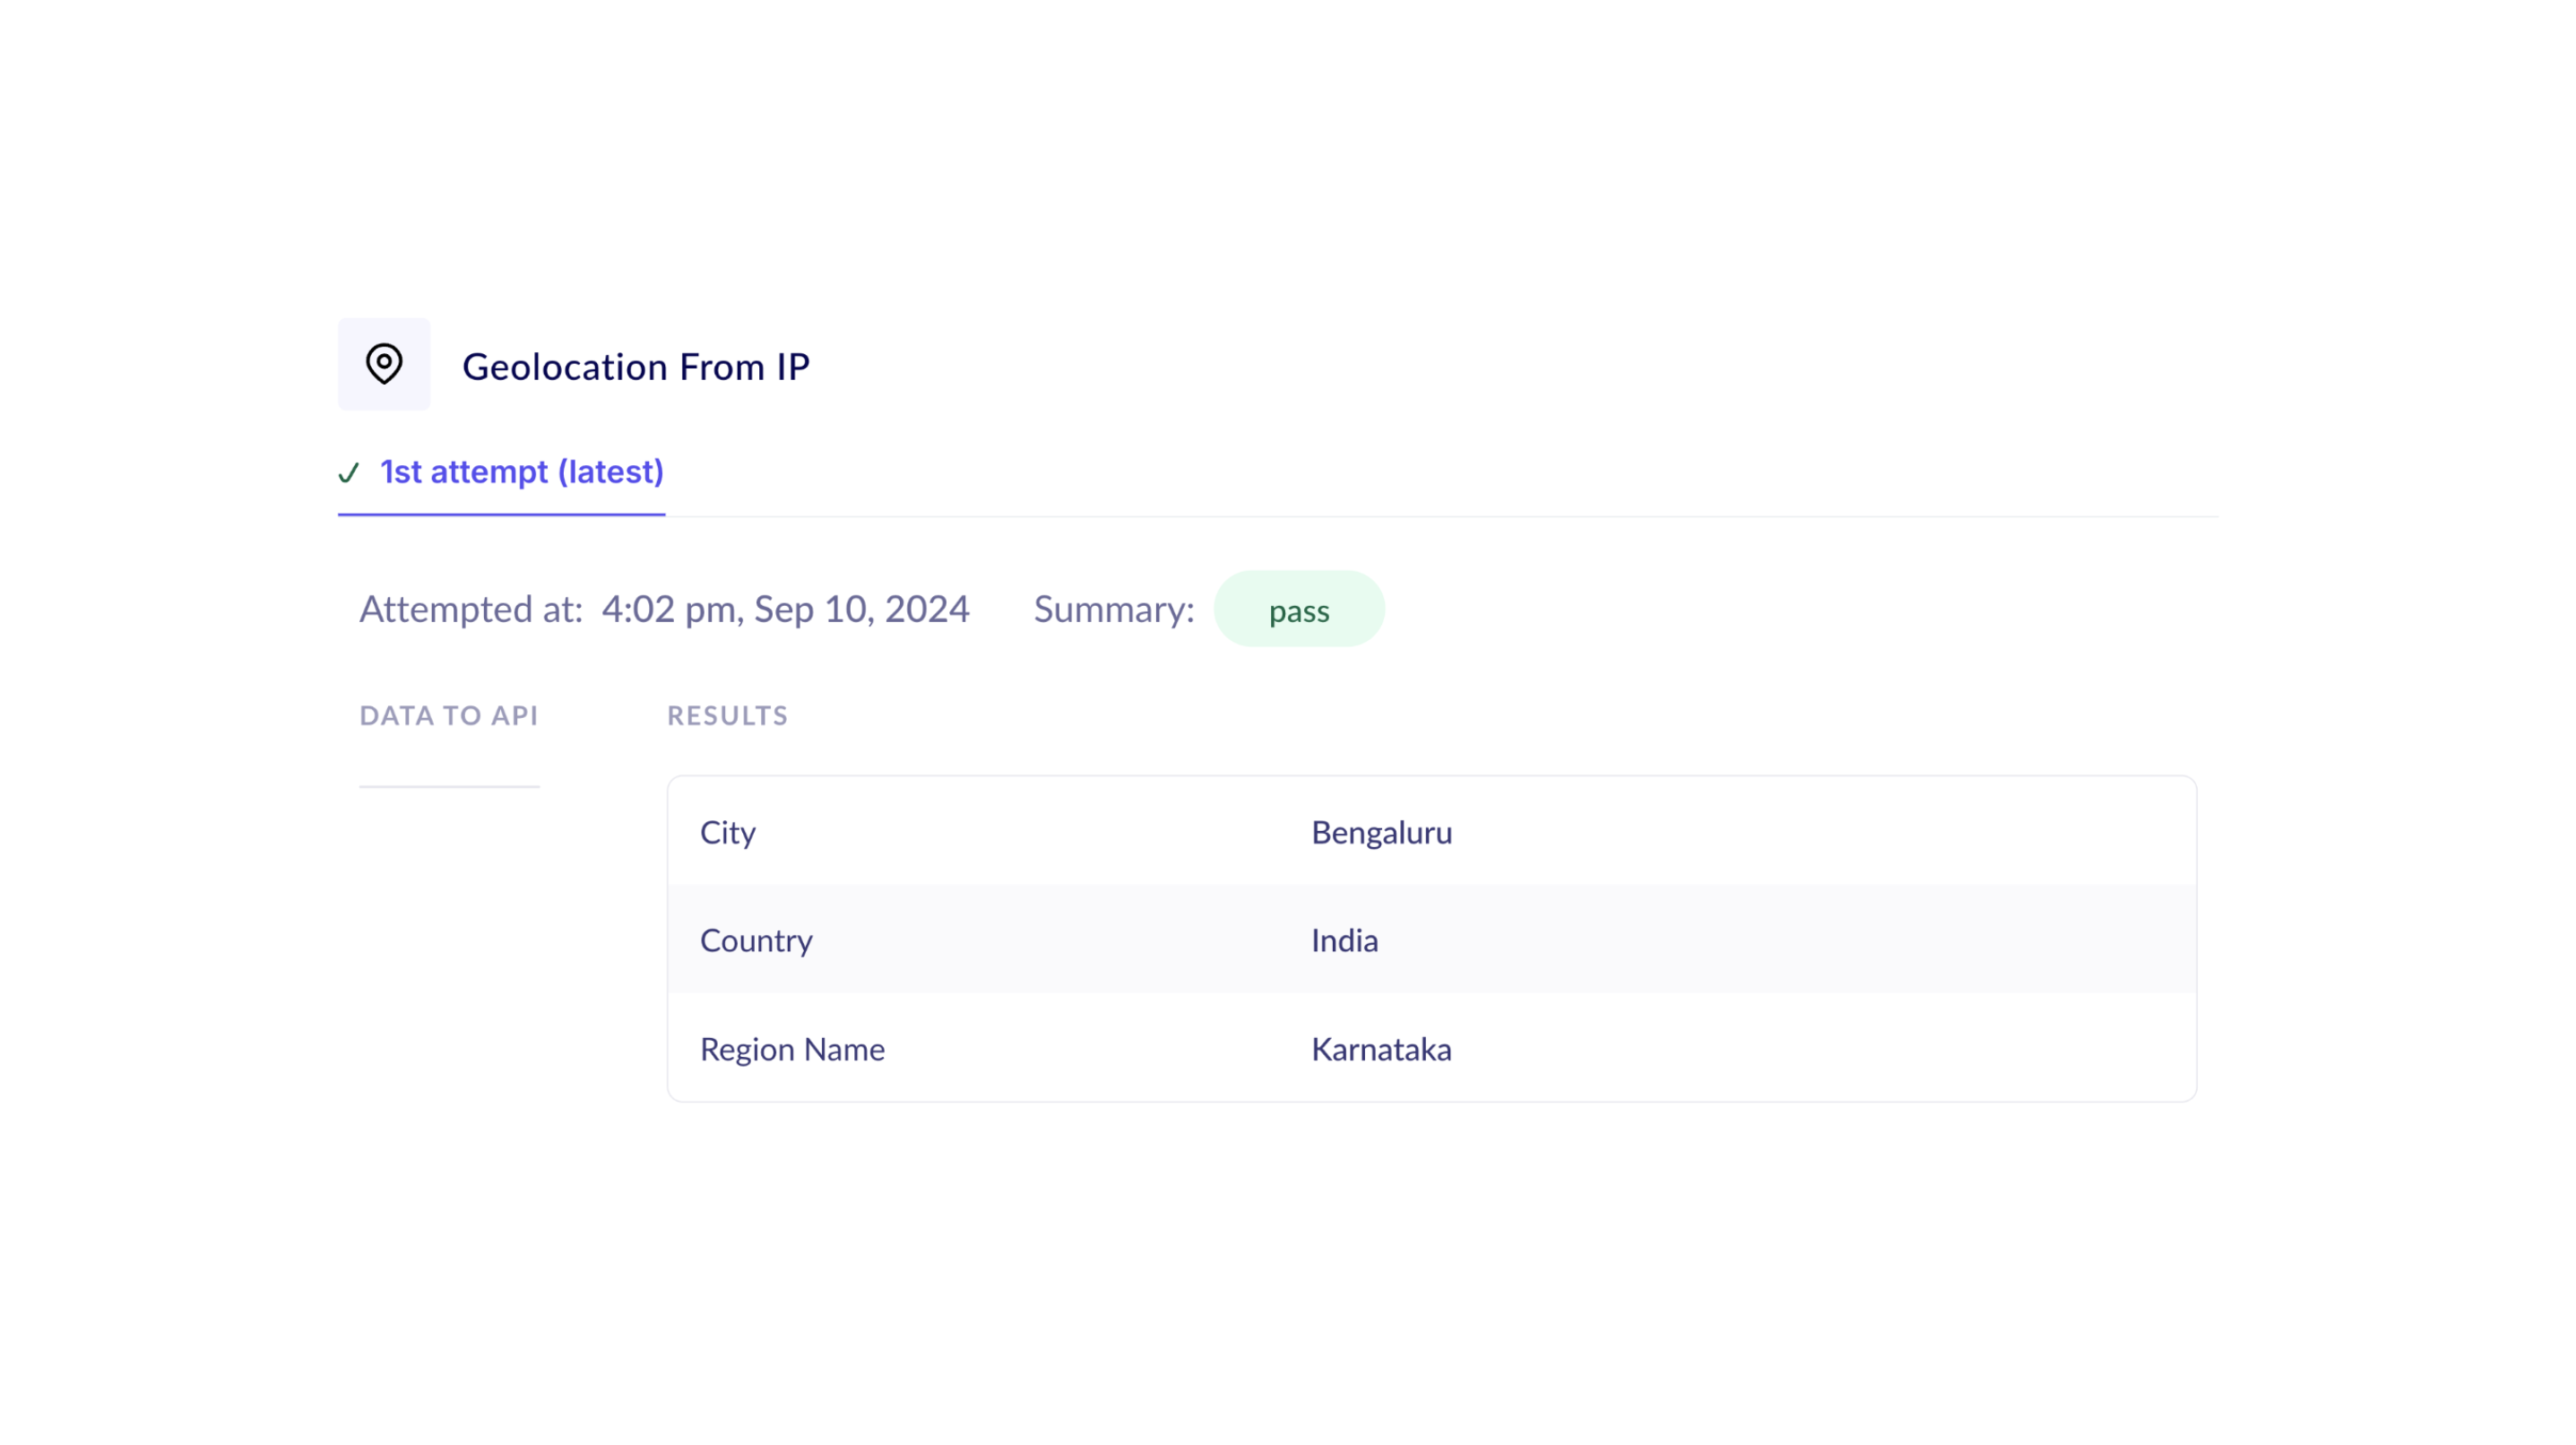The width and height of the screenshot is (2576, 1445).
Task: Click the grey divider line right of the tab
Action: pos(1440,516)
